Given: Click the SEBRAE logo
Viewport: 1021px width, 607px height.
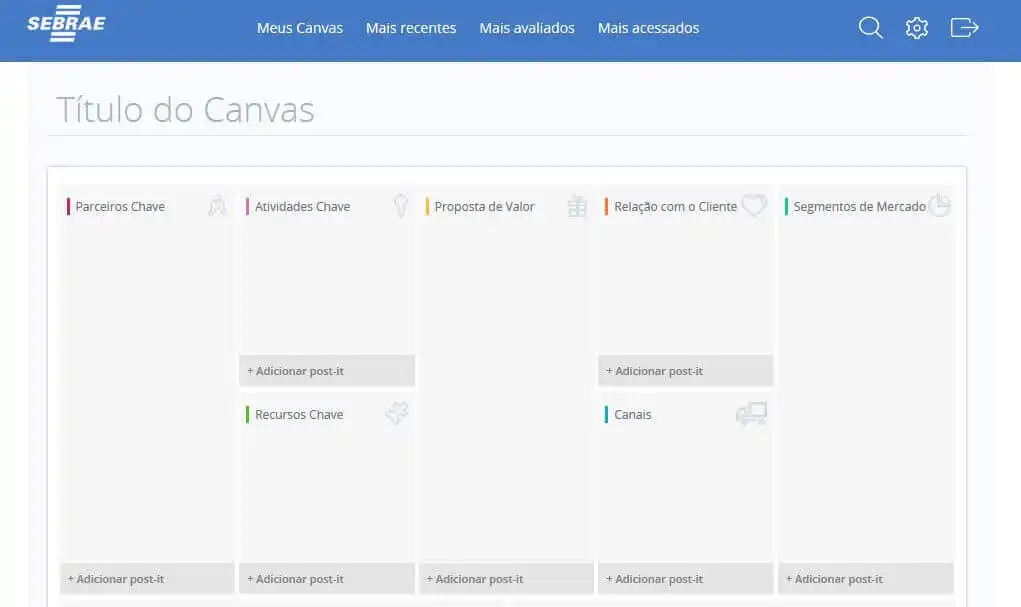Looking at the screenshot, I should (x=65, y=25).
